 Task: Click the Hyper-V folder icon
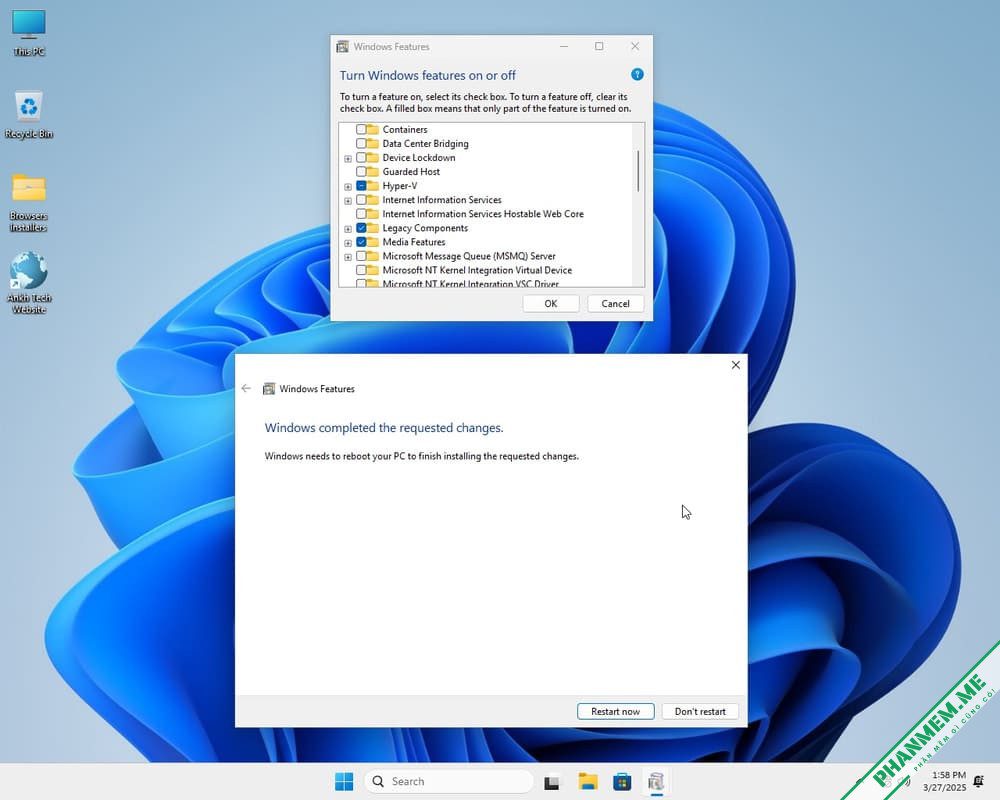[x=372, y=186]
